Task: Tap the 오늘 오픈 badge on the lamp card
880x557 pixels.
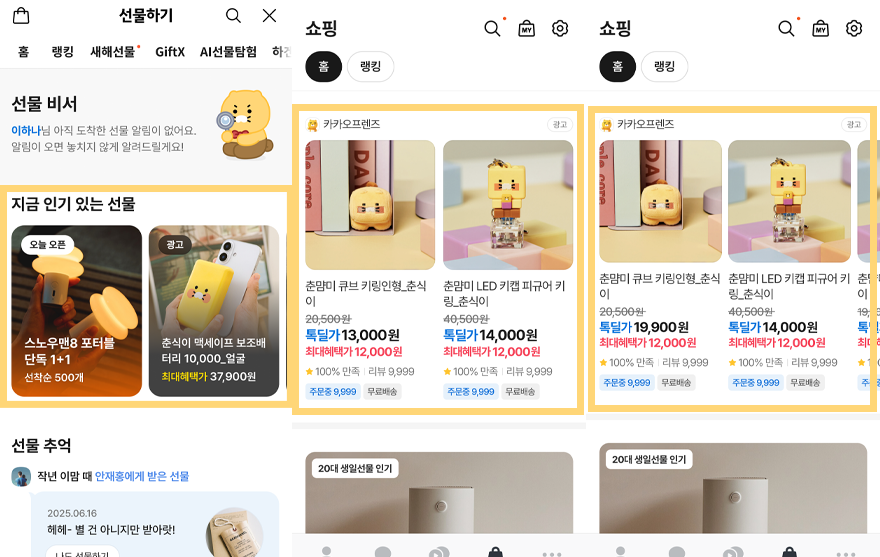Action: [48, 245]
